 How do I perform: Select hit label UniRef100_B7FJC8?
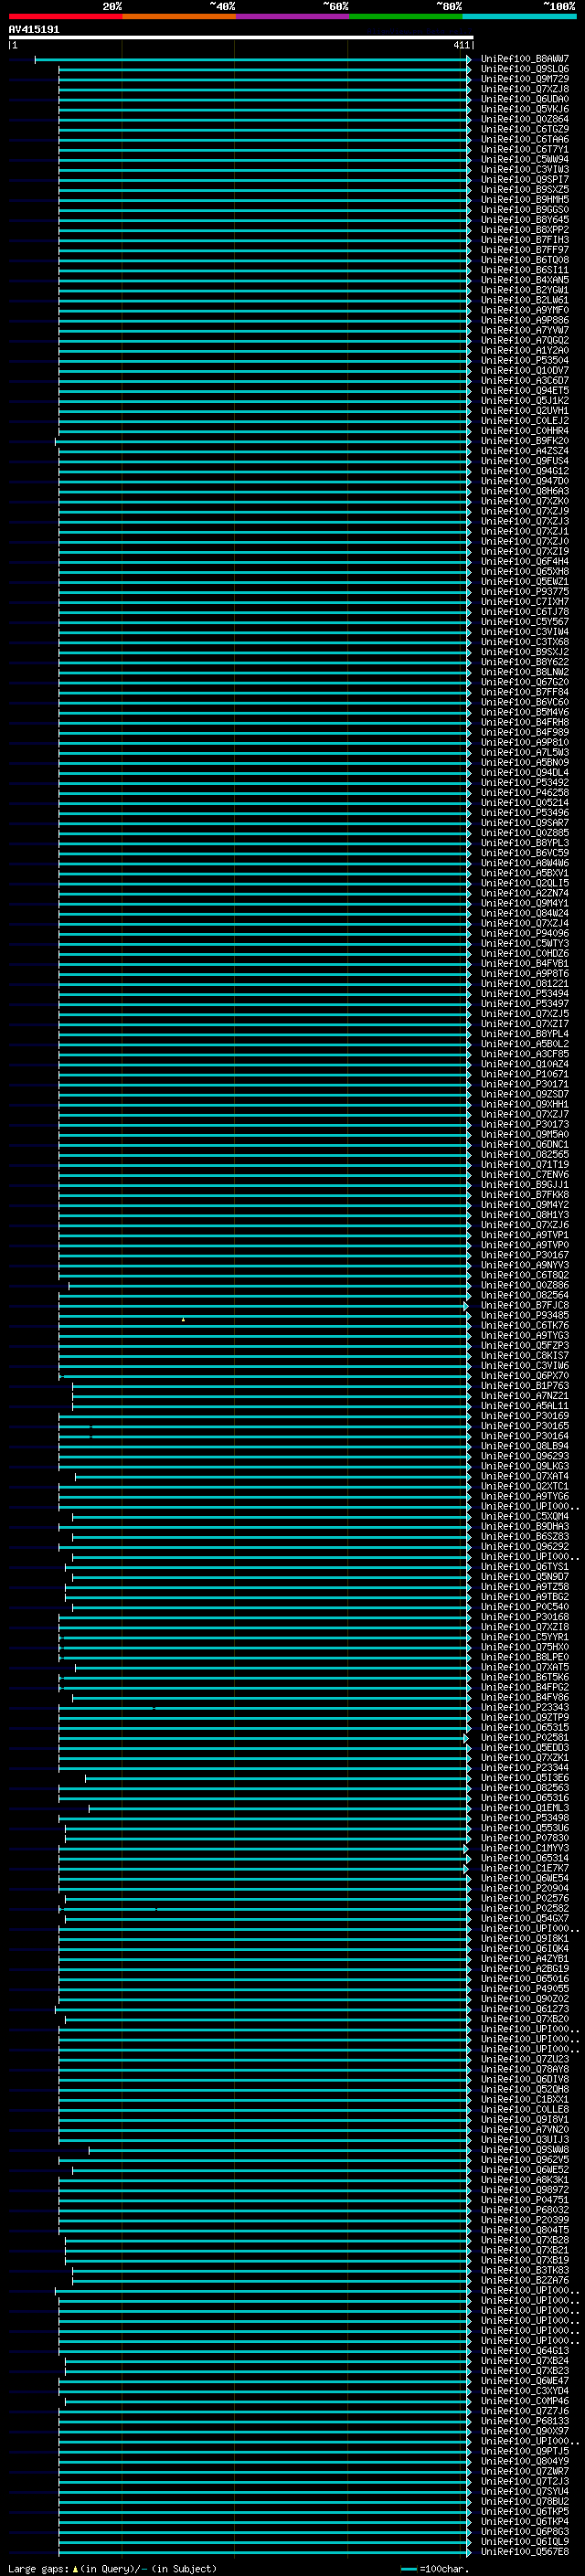click(525, 1305)
